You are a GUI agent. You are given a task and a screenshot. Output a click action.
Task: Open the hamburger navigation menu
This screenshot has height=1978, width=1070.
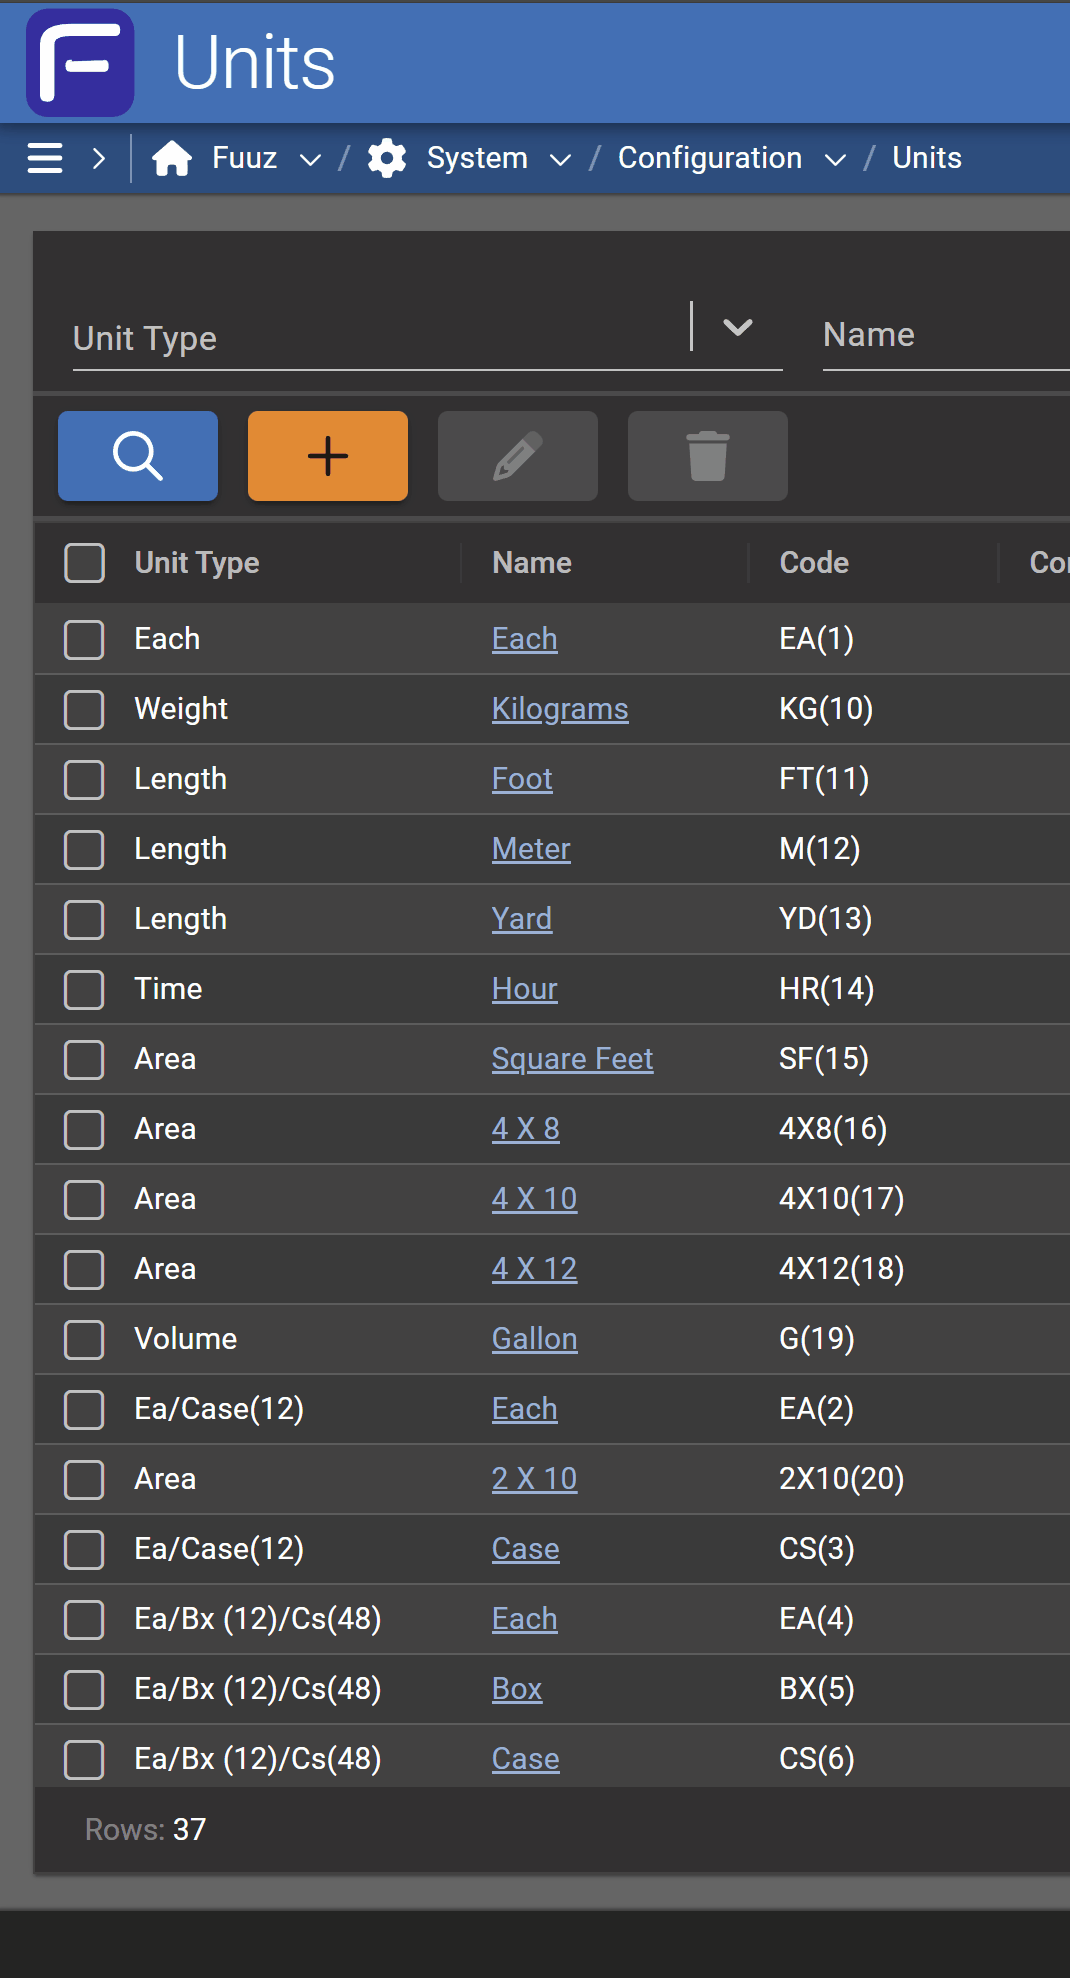(x=45, y=158)
